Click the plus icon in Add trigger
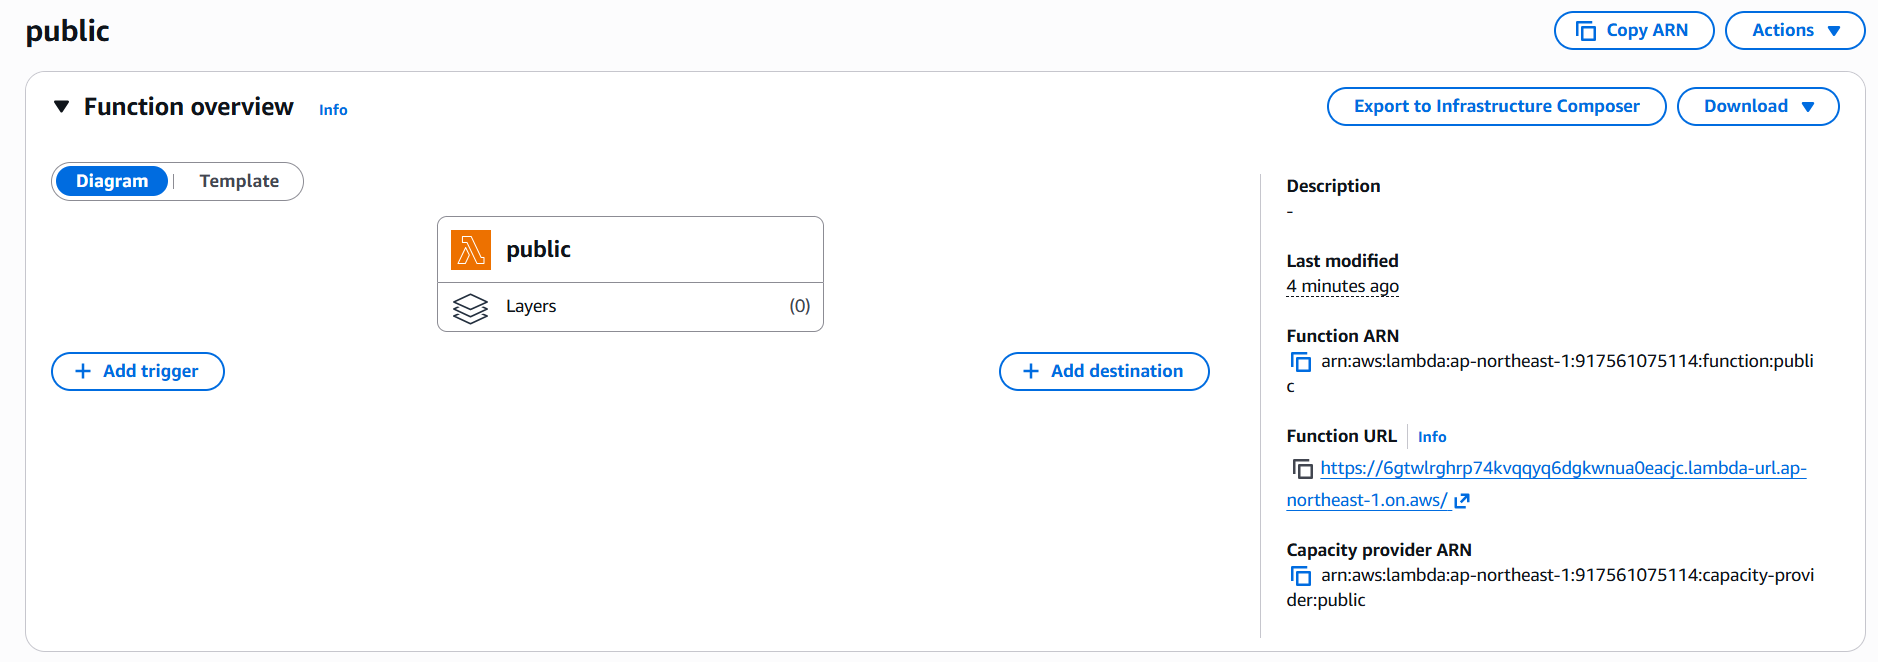This screenshot has height=662, width=1878. coord(83,371)
